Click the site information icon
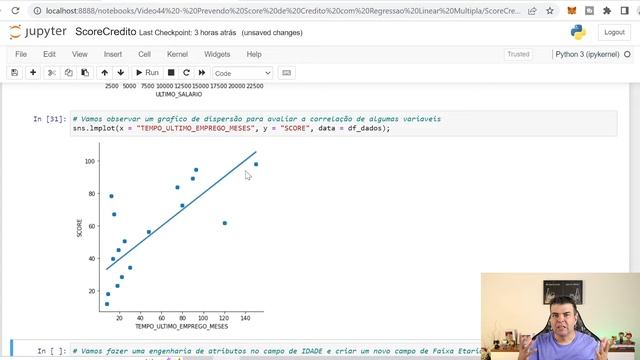The width and height of the screenshot is (640, 360). [37, 11]
